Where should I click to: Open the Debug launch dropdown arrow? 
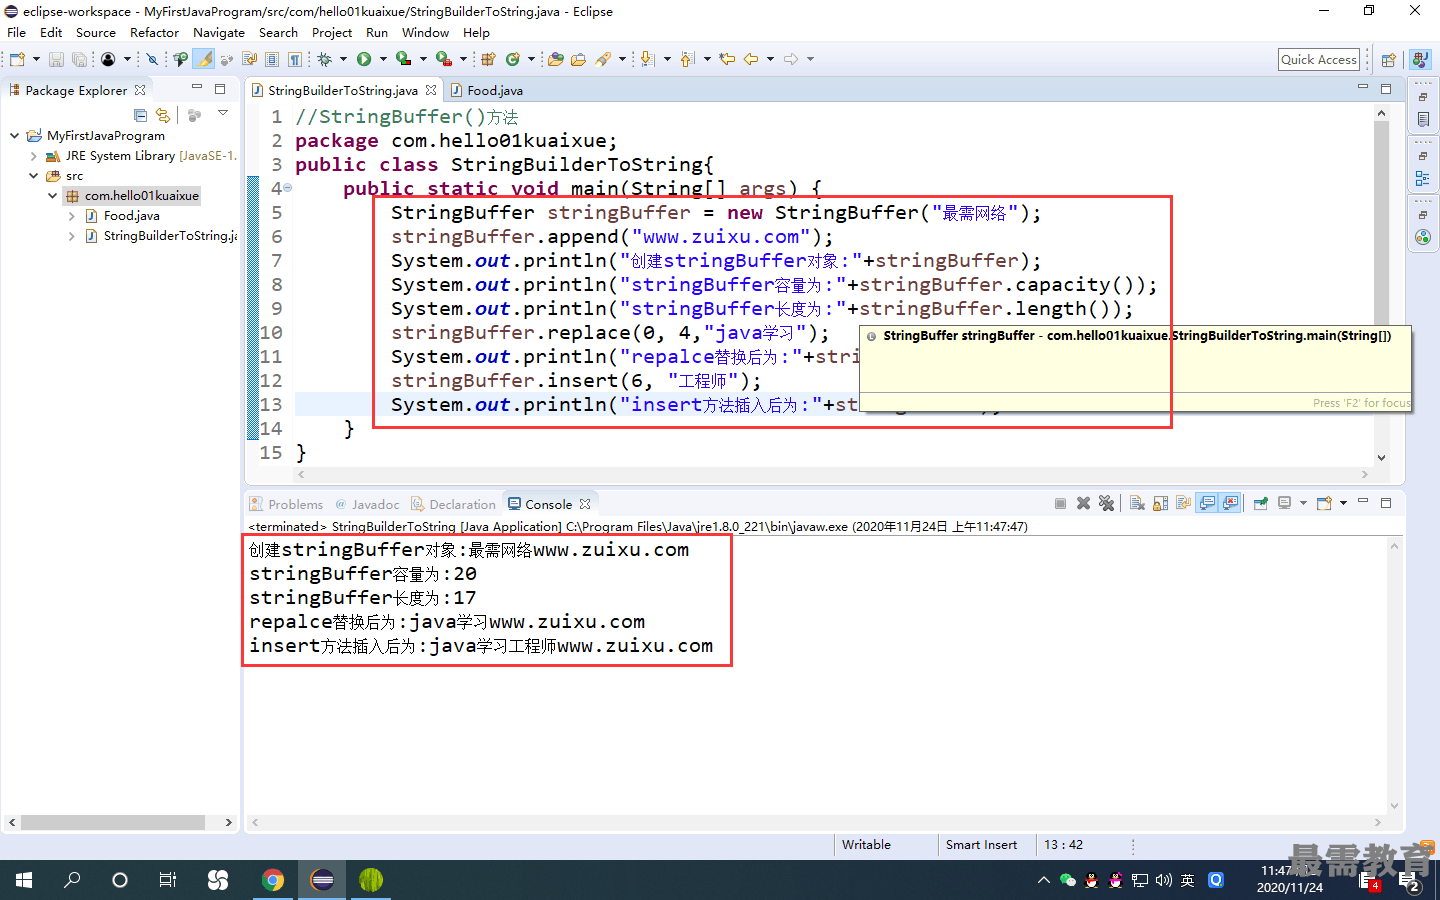(x=343, y=59)
